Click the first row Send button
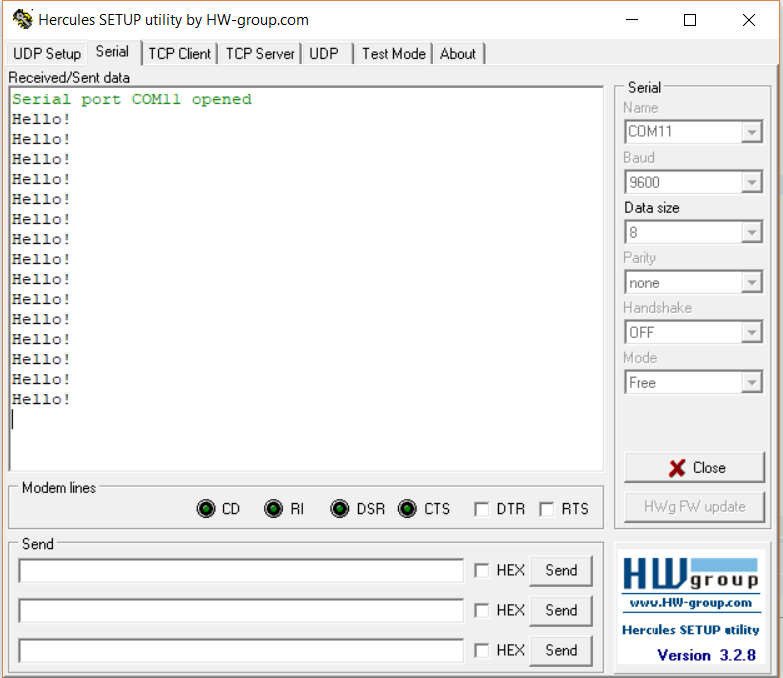This screenshot has height=678, width=783. click(561, 571)
